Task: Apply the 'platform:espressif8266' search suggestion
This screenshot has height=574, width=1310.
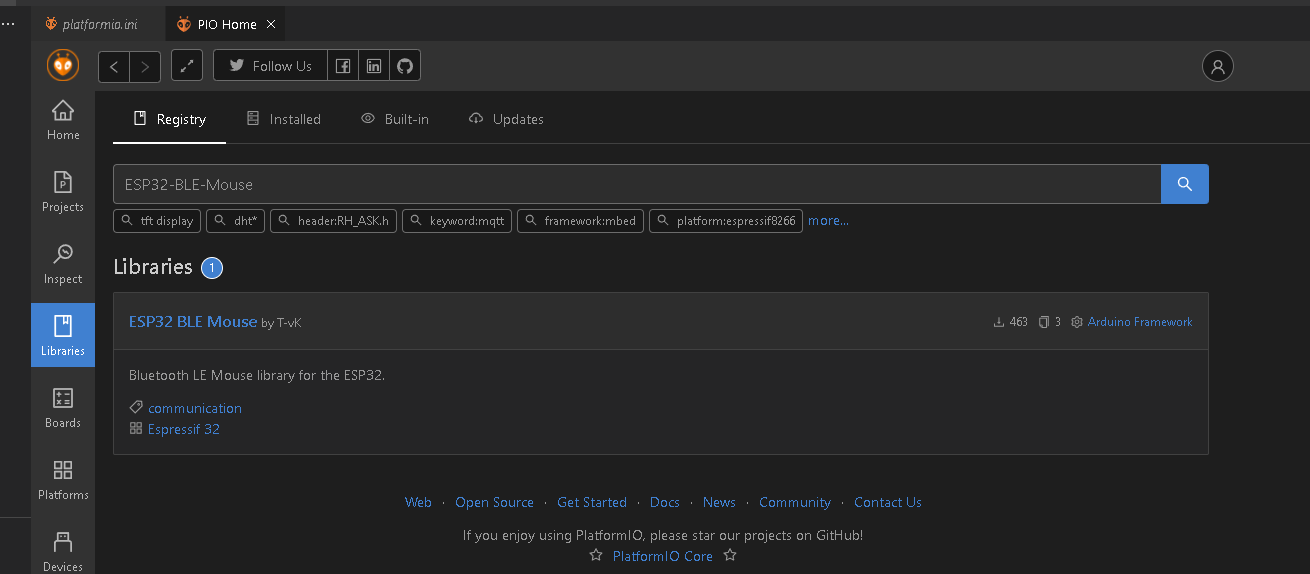Action: coord(726,221)
